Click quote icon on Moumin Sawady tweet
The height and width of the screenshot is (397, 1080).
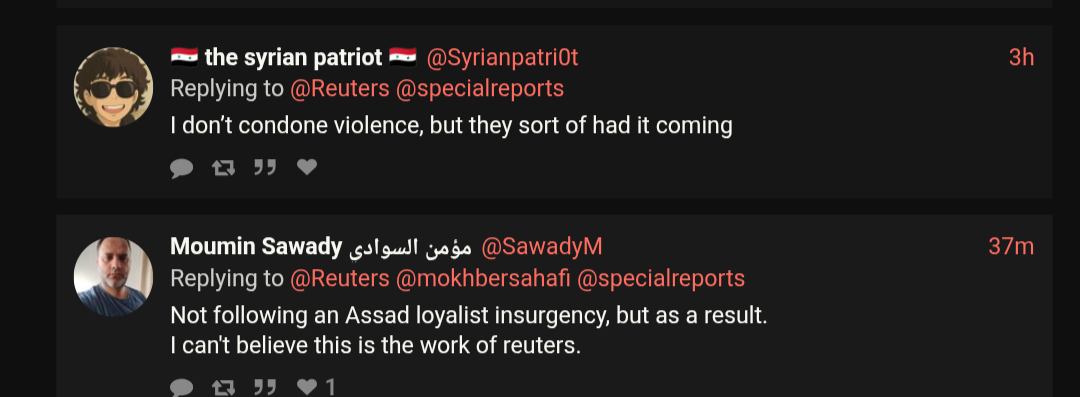(265, 387)
